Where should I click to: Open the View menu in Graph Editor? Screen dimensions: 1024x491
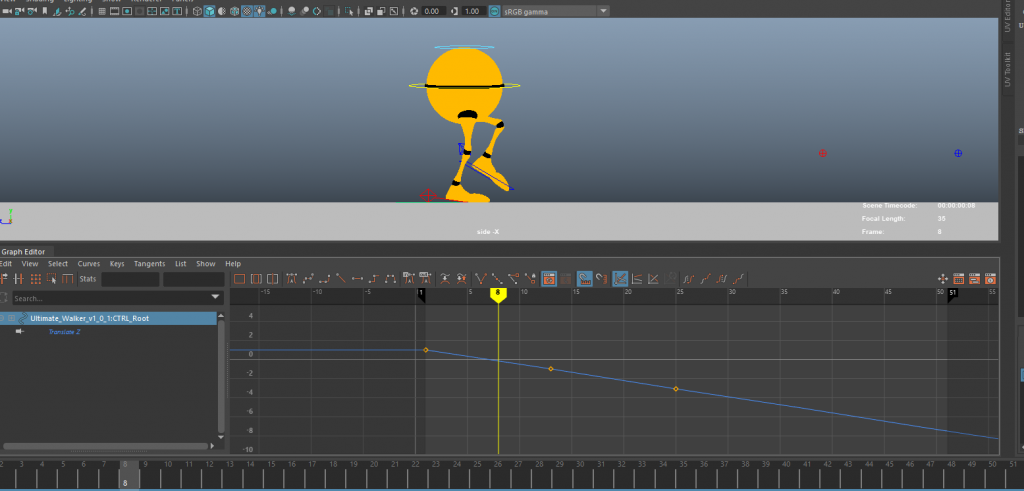[30, 264]
